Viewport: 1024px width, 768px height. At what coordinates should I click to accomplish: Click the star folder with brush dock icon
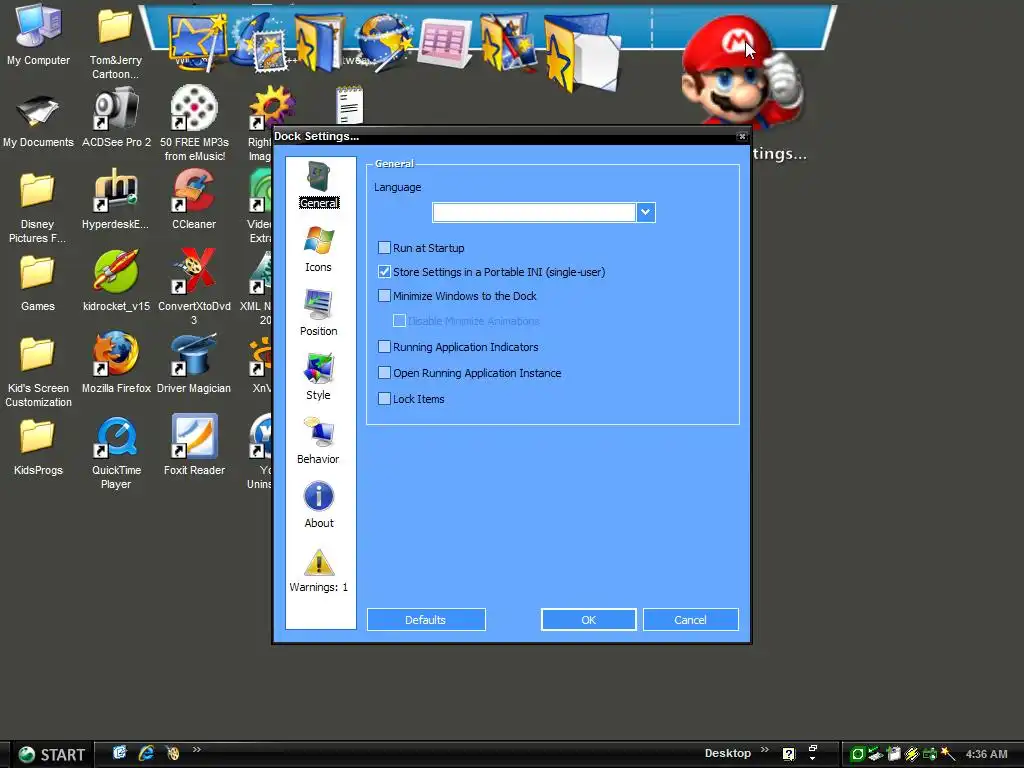coord(508,42)
